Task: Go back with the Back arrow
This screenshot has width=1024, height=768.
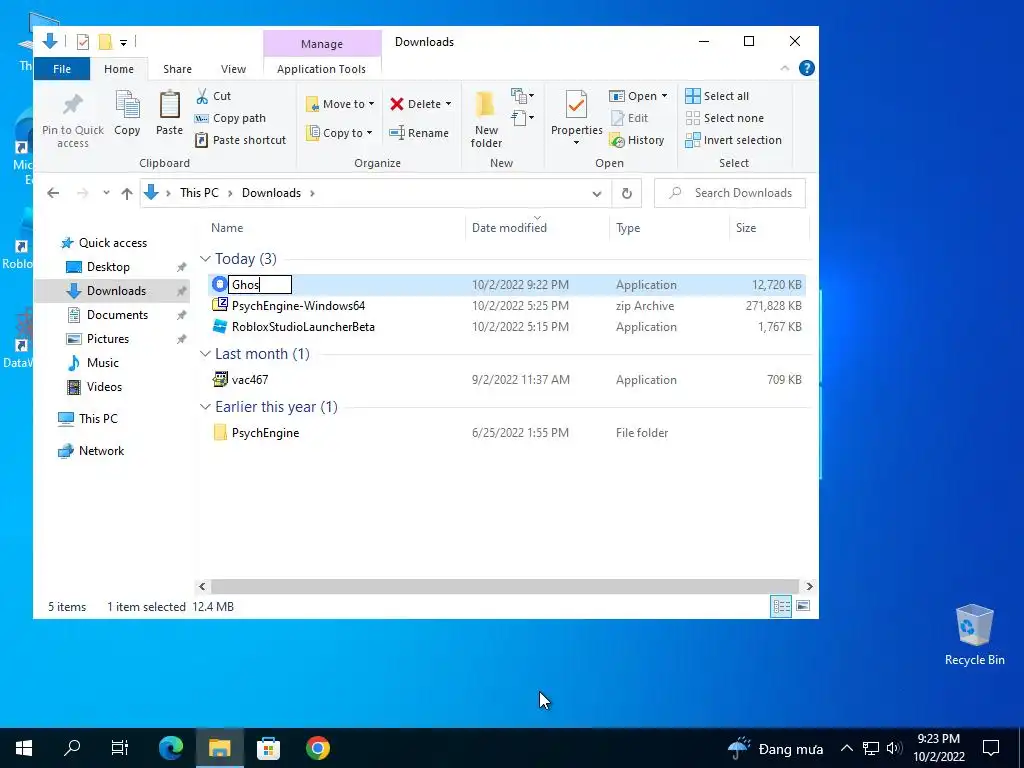Action: pyautogui.click(x=53, y=193)
